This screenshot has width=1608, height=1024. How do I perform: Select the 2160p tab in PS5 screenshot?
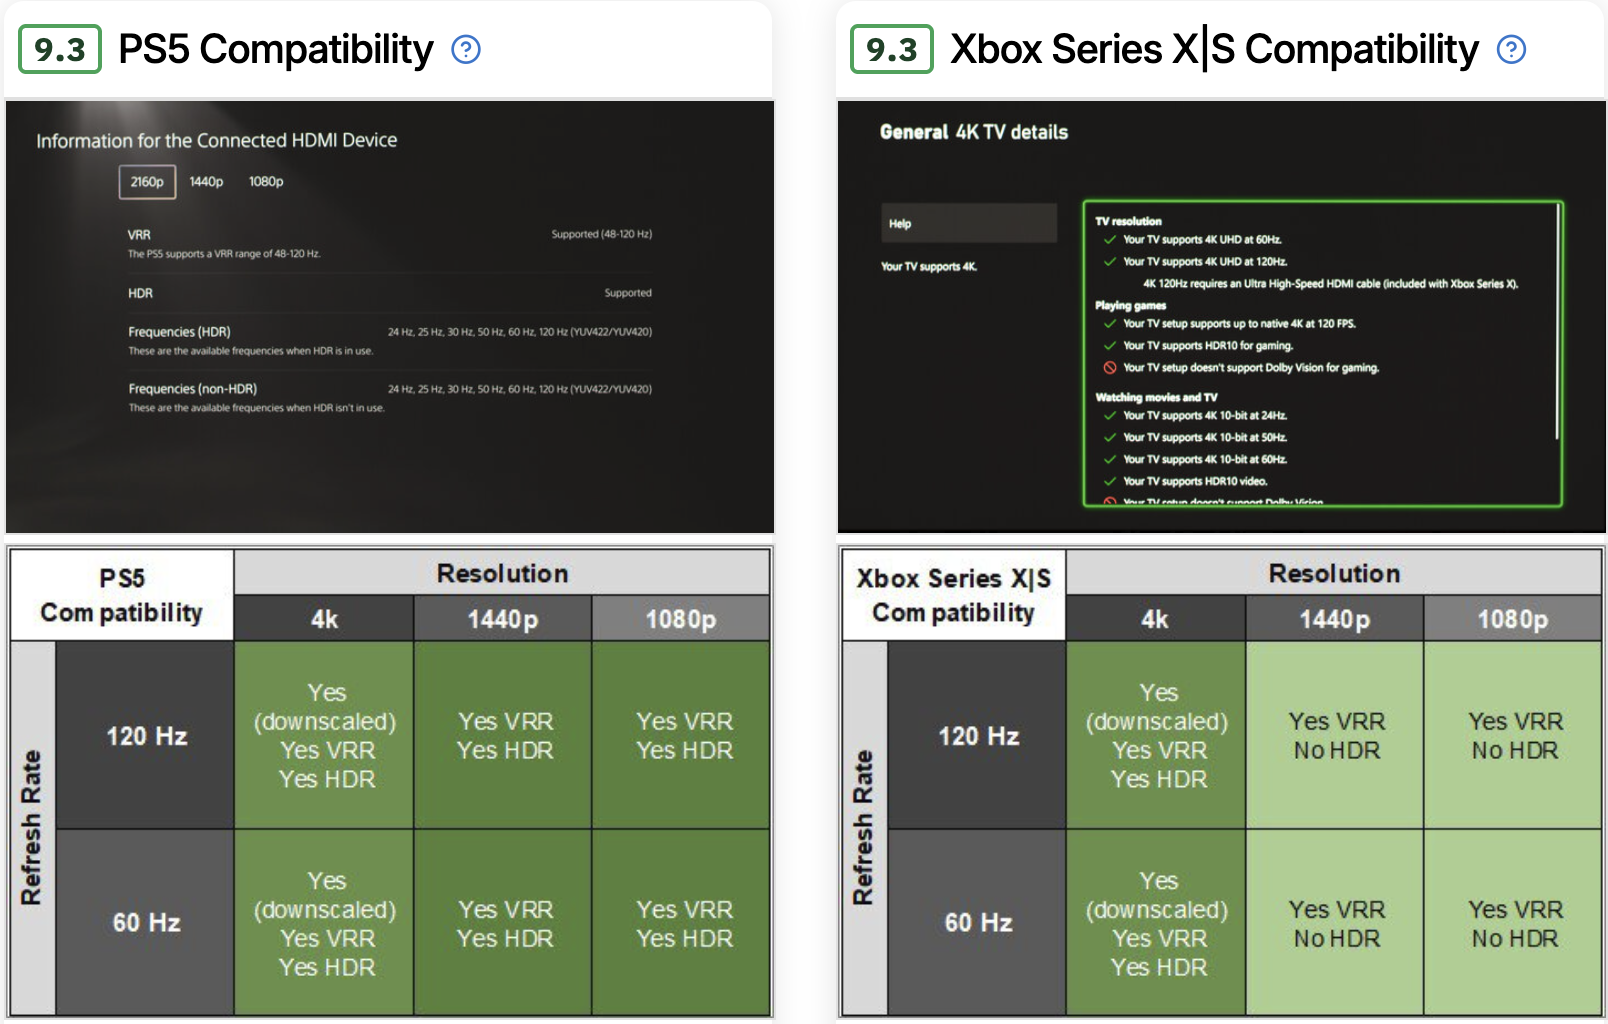(147, 182)
